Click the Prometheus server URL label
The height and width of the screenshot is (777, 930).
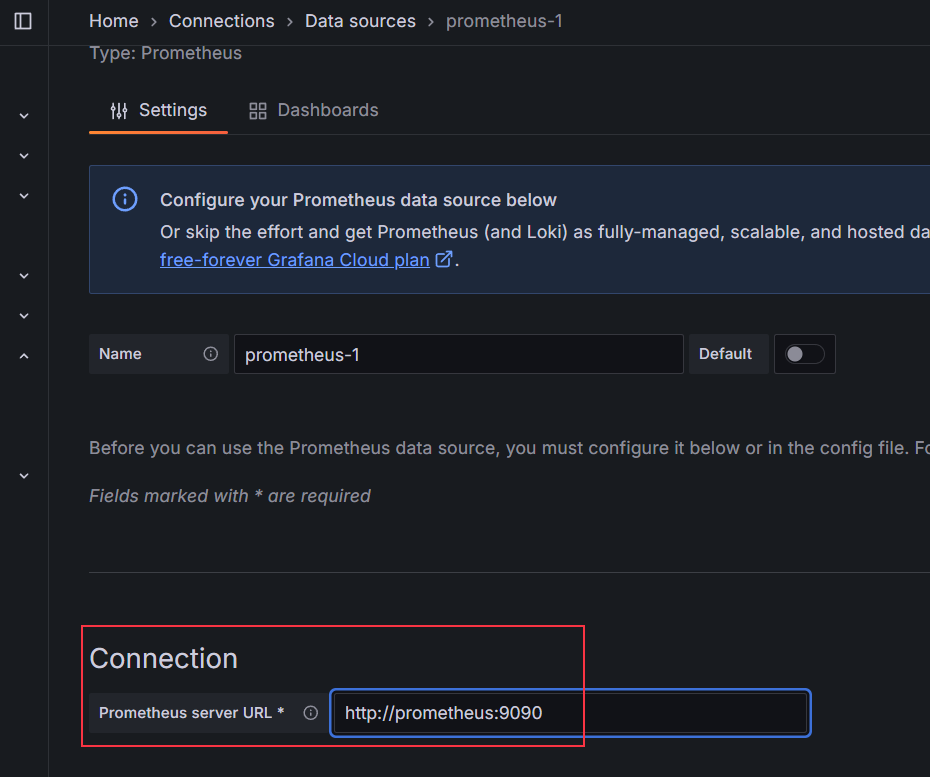192,713
